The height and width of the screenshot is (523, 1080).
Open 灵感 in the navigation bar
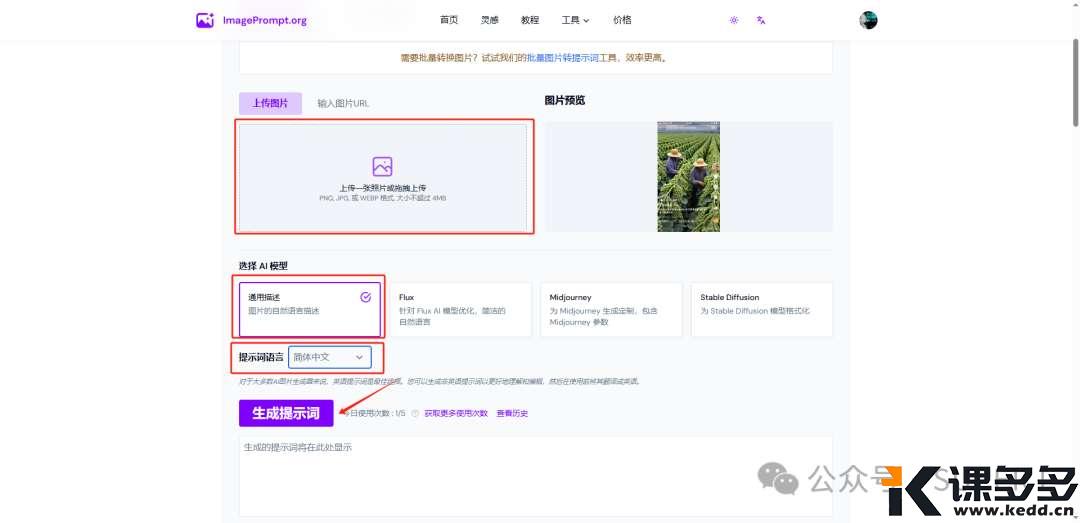[490, 20]
